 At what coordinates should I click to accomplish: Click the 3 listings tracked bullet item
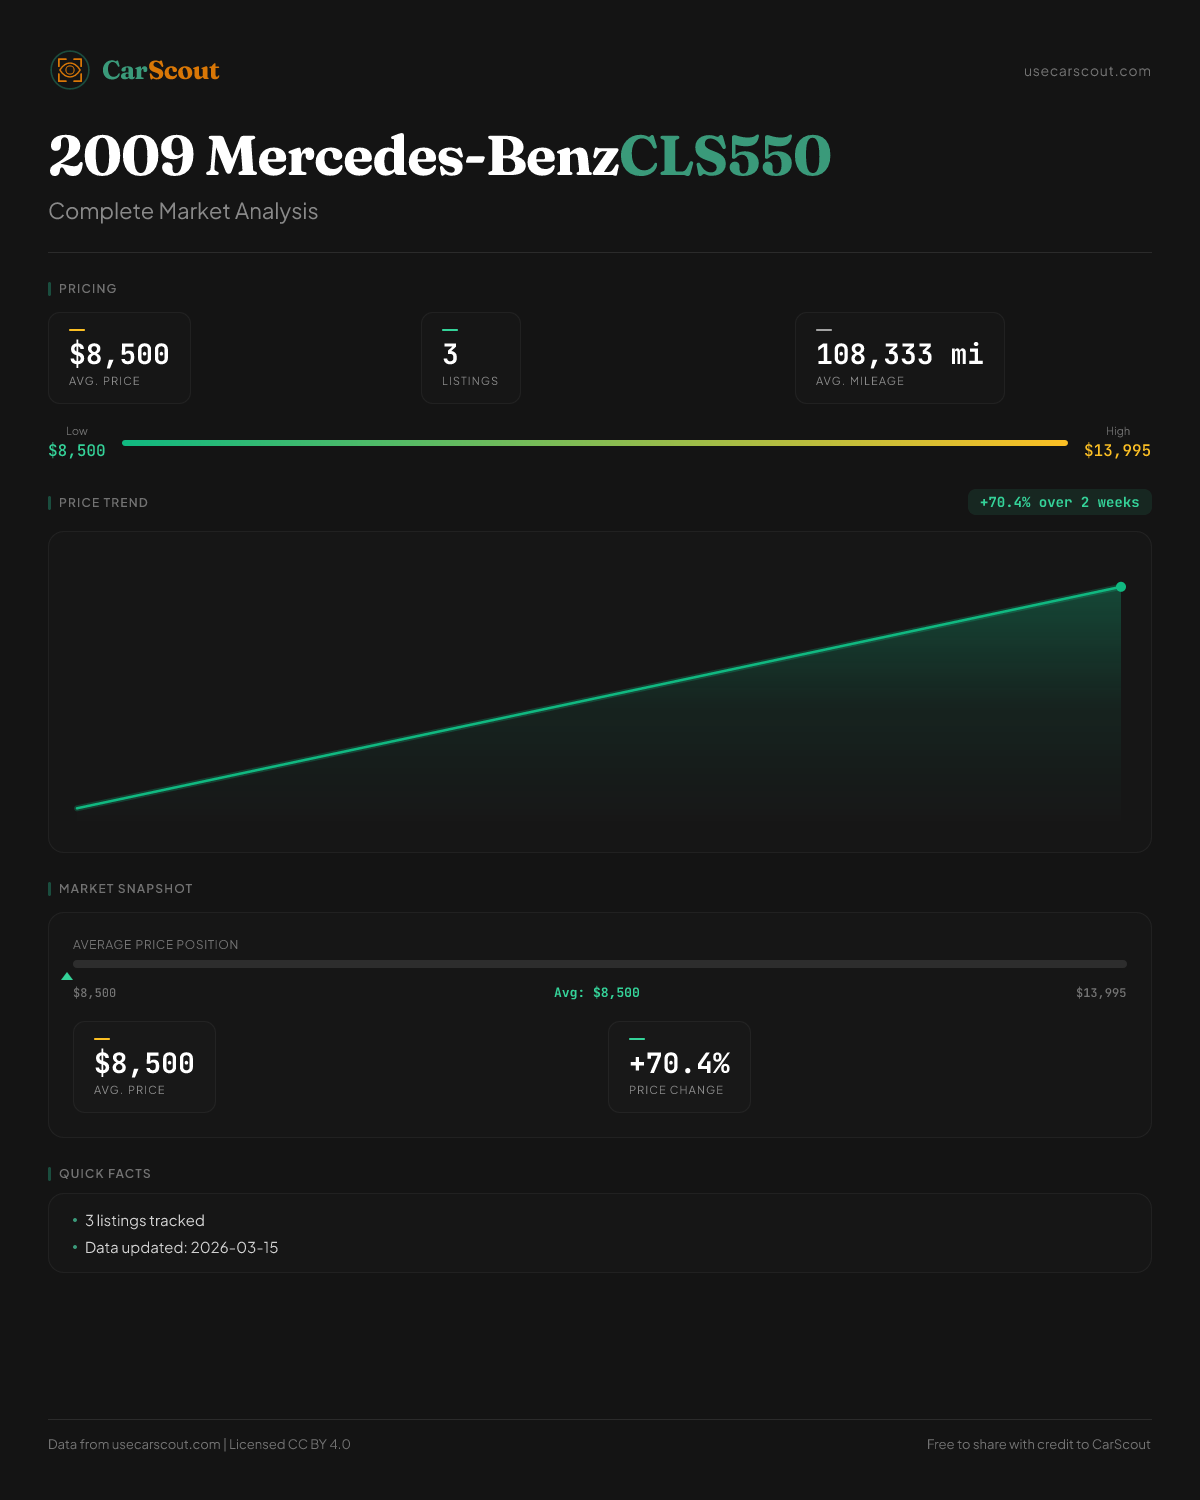coord(144,1221)
